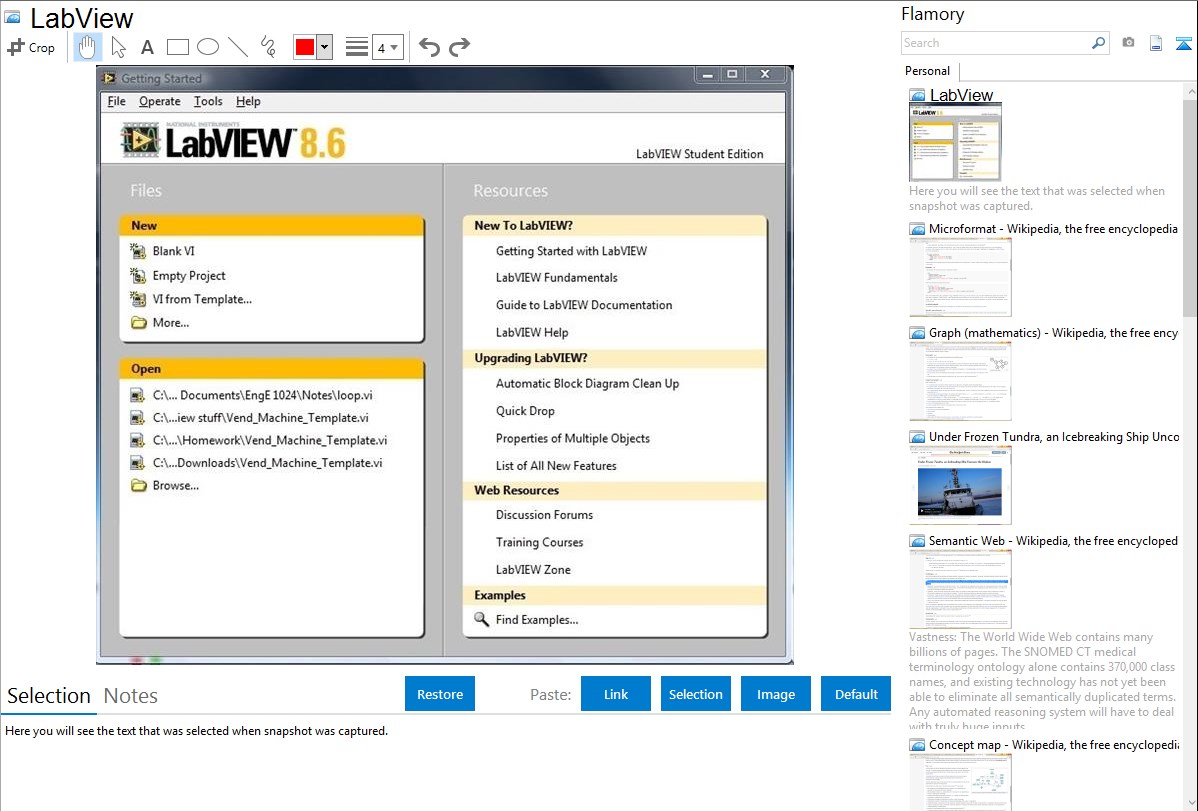Open the Under Frozen Tundra snapshot thumbnail
The width and height of the screenshot is (1198, 811).
point(960,485)
